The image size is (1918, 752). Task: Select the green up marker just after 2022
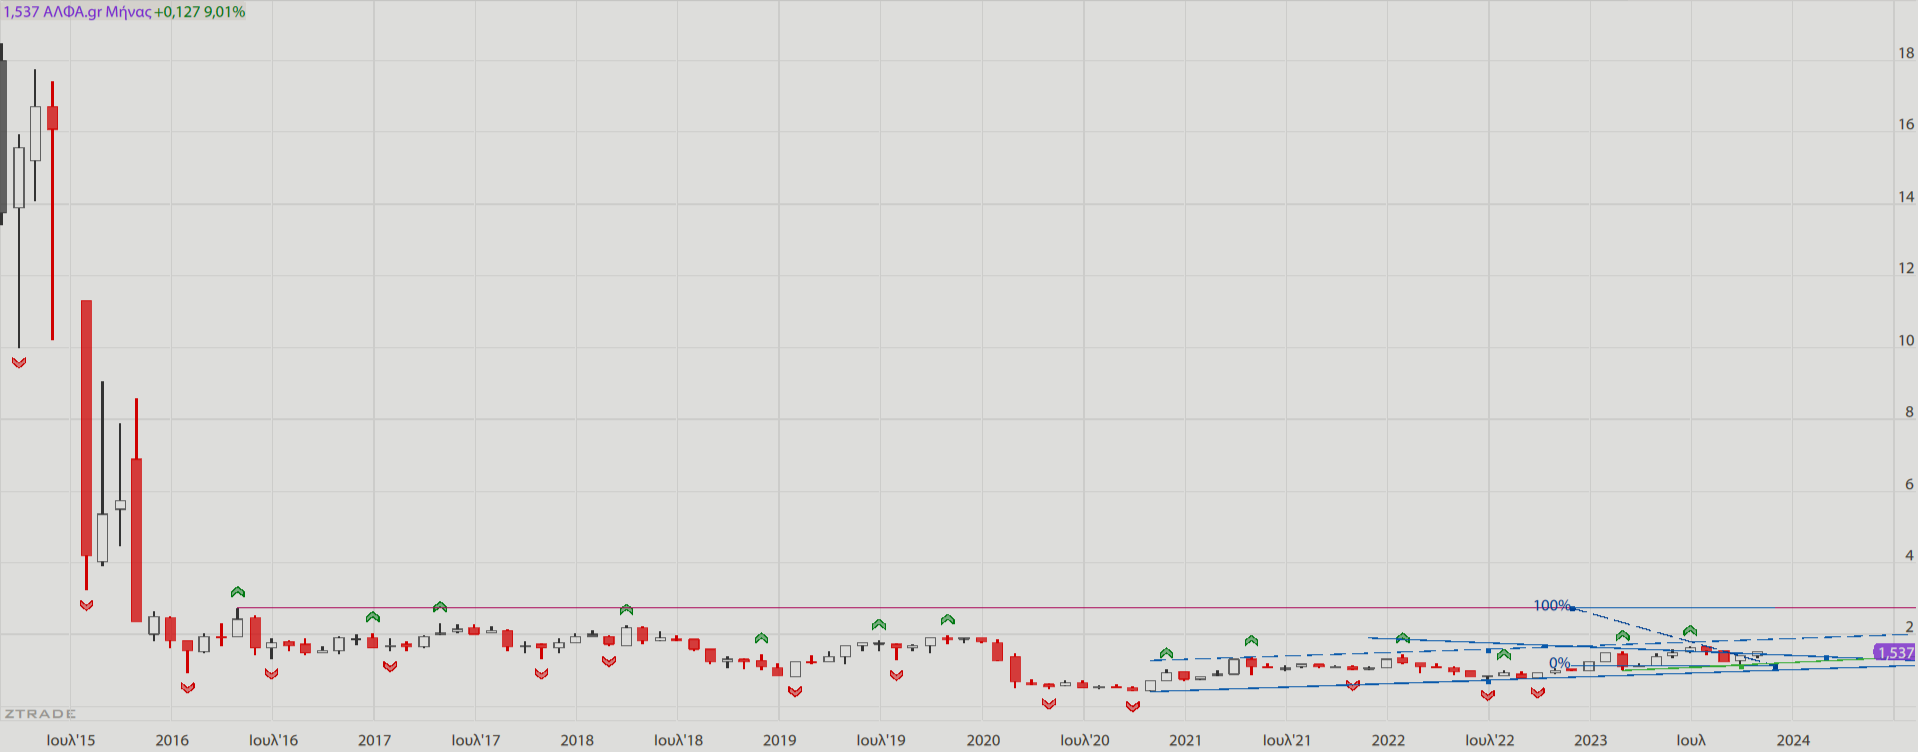pos(1403,638)
